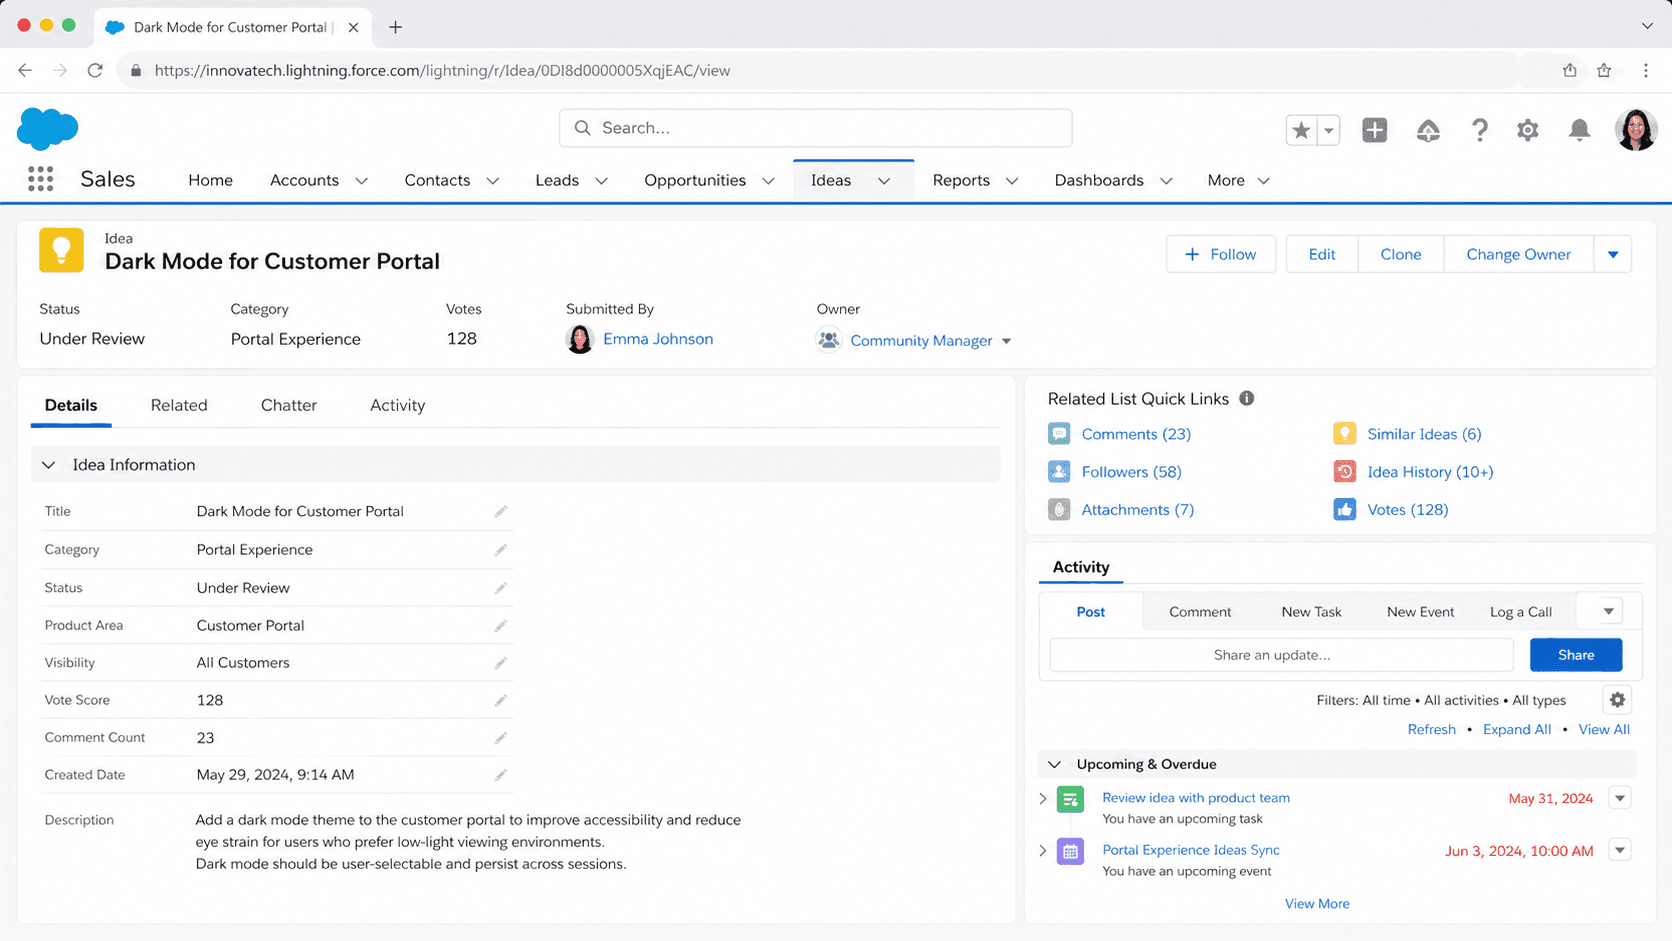The image size is (1672, 941).
Task: Click the Trailhead guidance cloud icon
Action: [x=1428, y=130]
